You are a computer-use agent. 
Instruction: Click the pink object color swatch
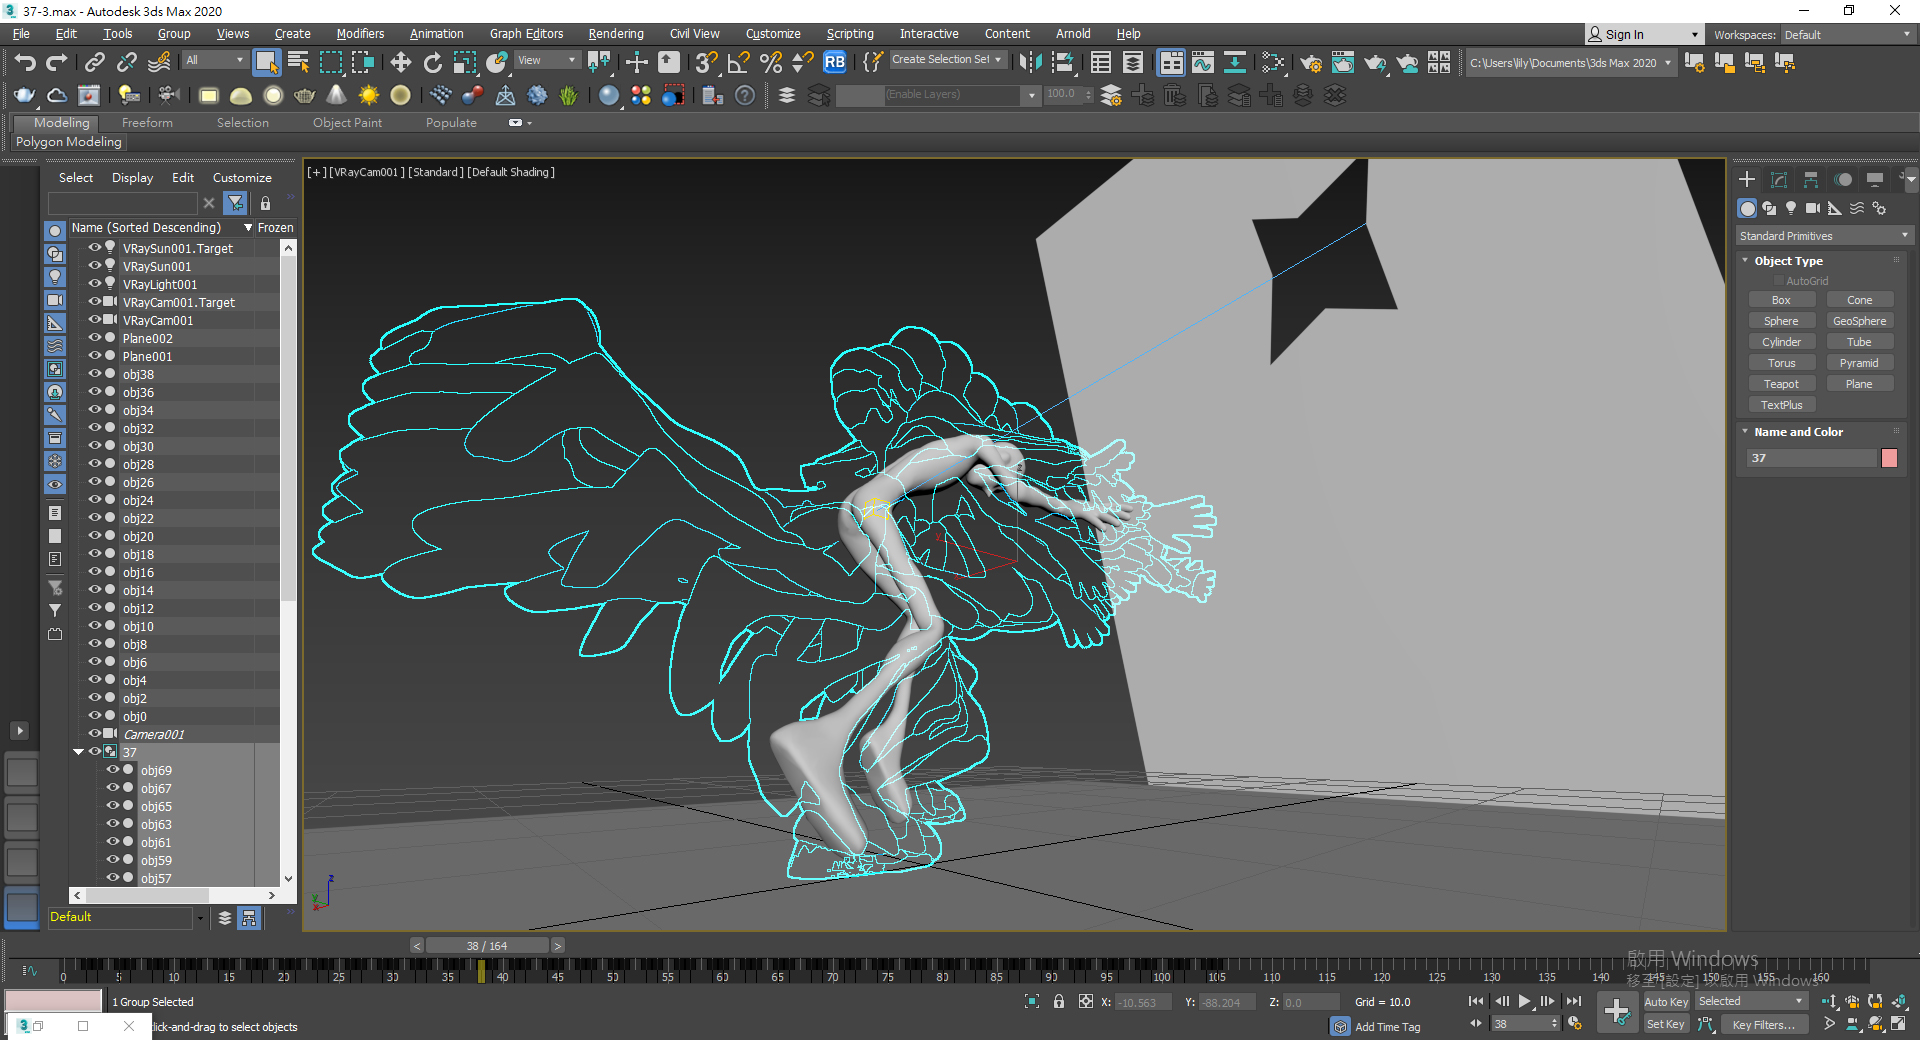tap(1889, 458)
